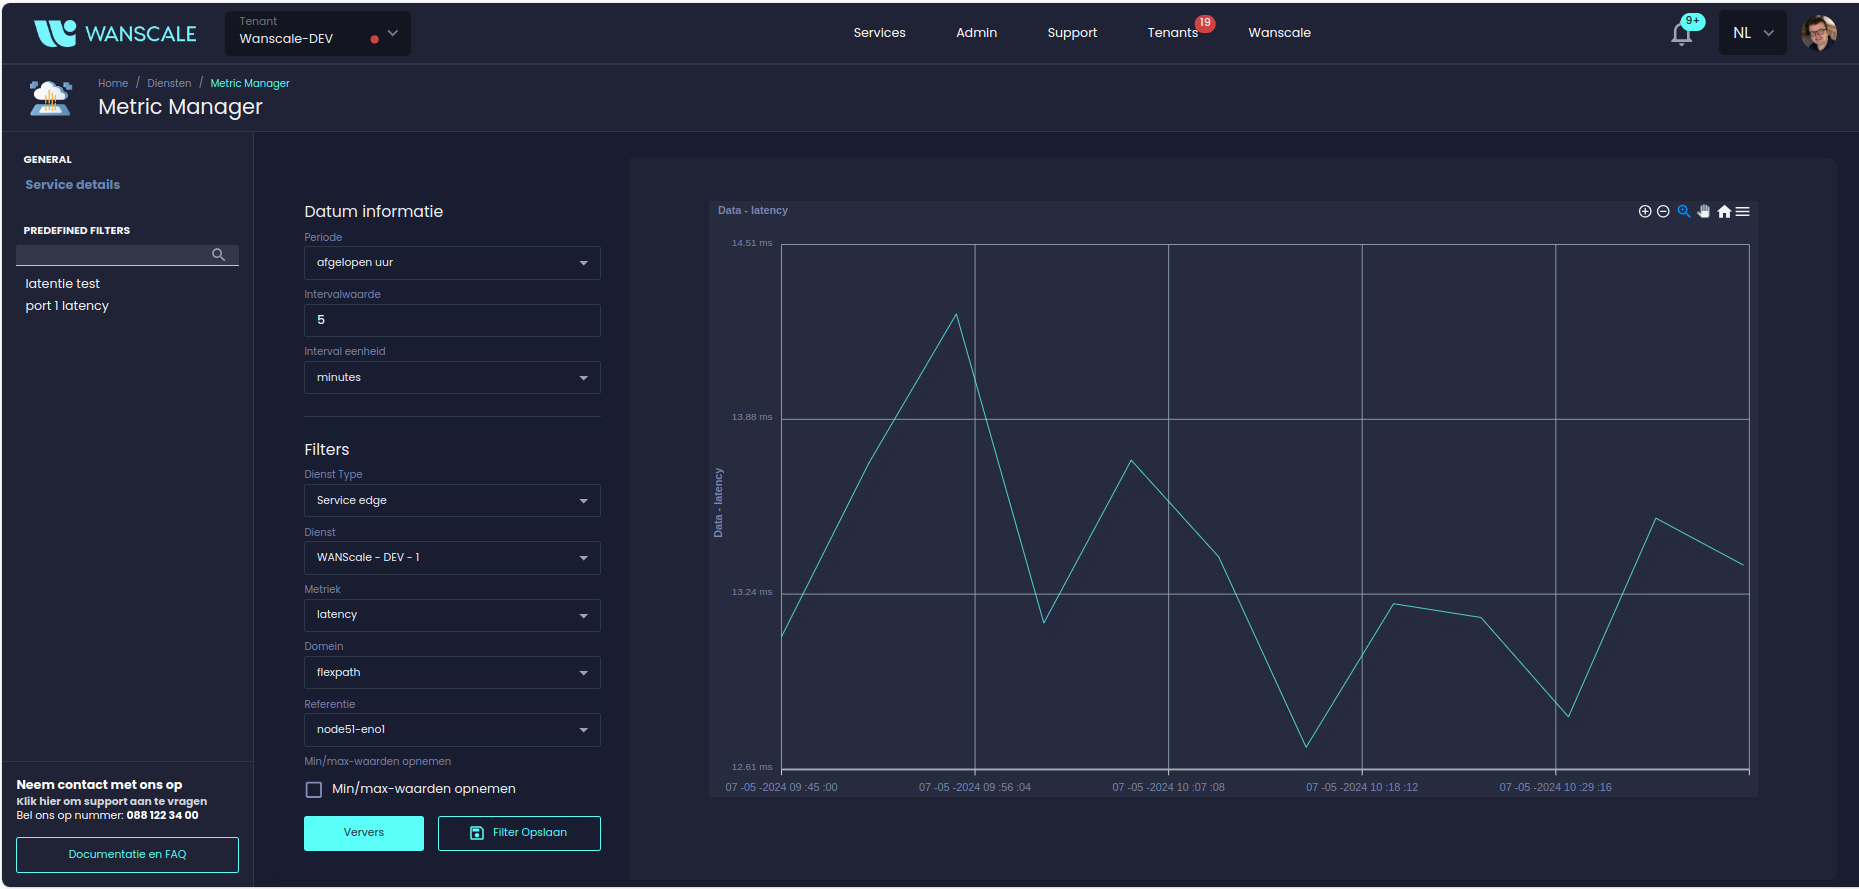Open the NL language selector
Image resolution: width=1859 pixels, height=889 pixels.
point(1752,33)
